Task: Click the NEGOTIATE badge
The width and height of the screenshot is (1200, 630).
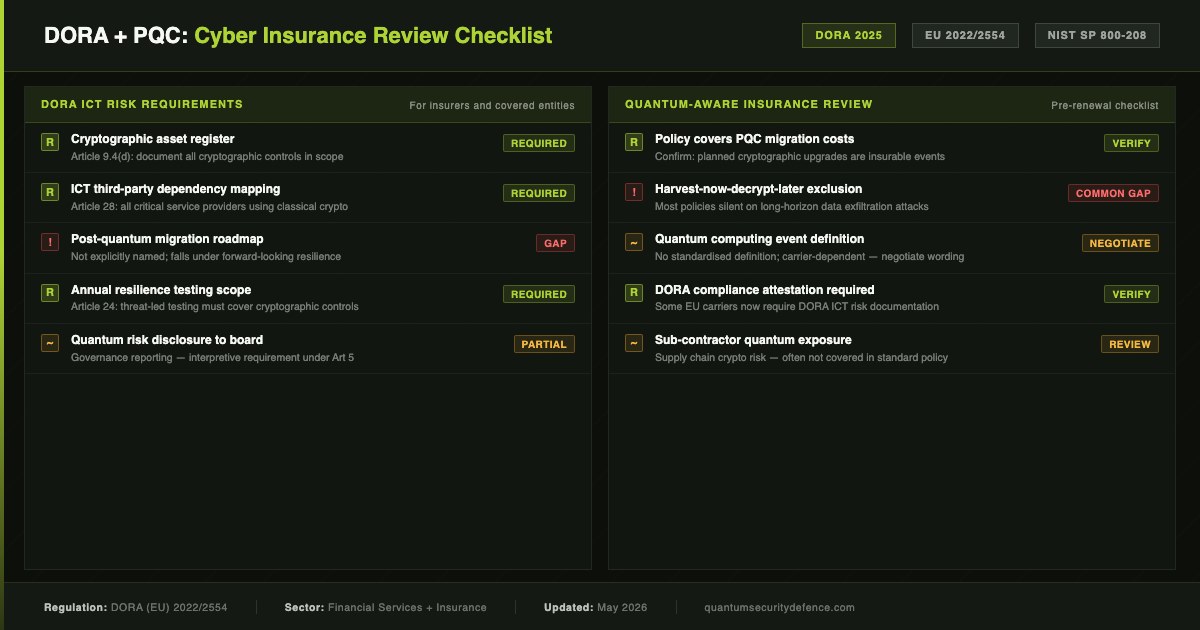Action: pos(1120,243)
